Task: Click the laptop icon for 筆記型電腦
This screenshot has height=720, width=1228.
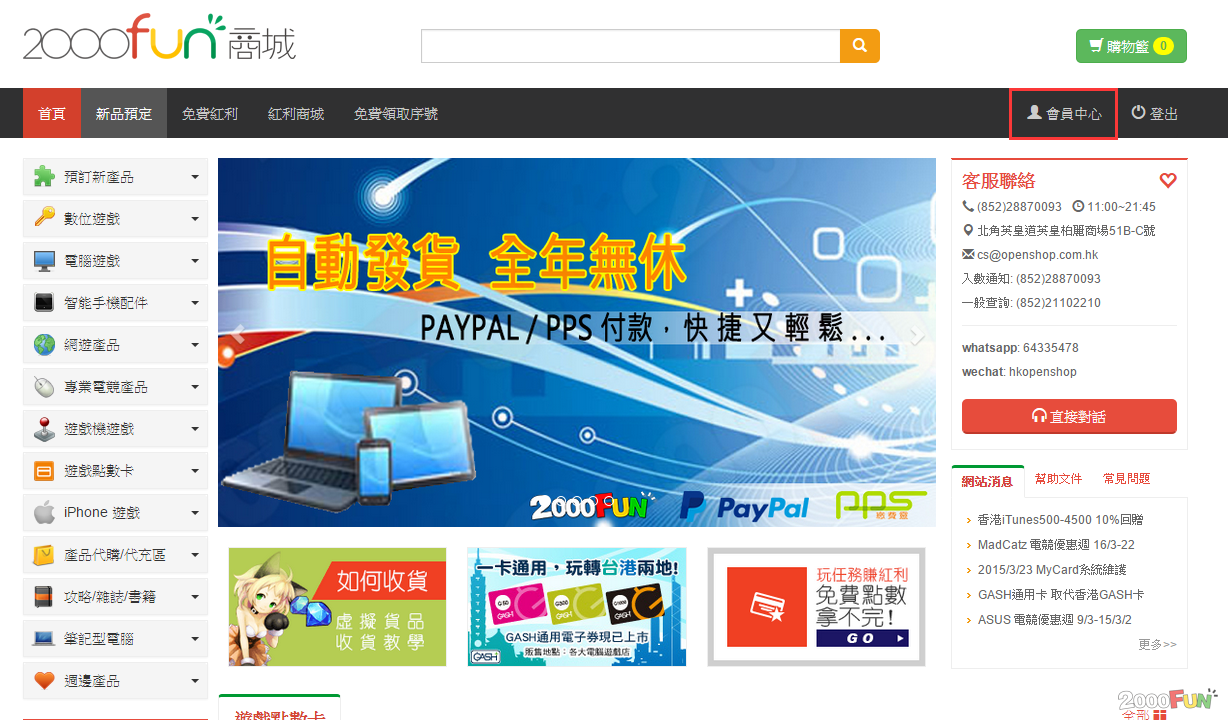Action: tap(44, 639)
